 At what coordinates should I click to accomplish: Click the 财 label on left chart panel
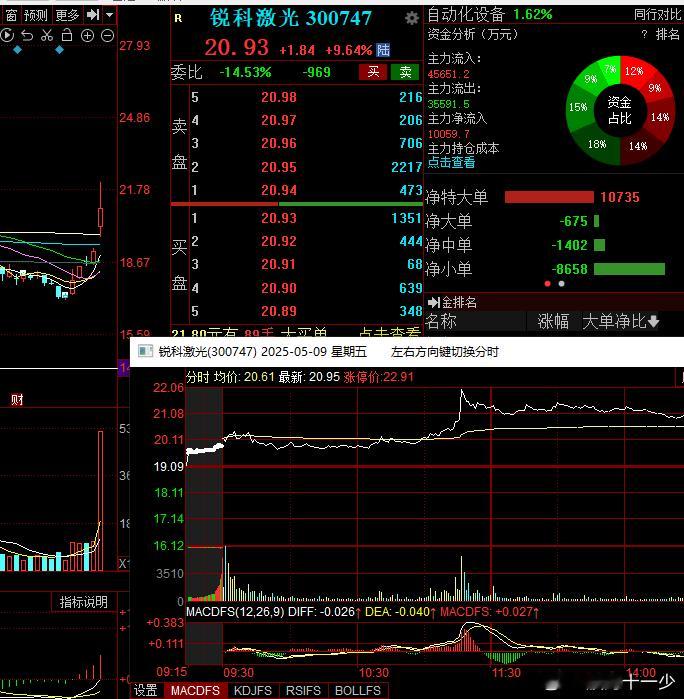pos(17,399)
